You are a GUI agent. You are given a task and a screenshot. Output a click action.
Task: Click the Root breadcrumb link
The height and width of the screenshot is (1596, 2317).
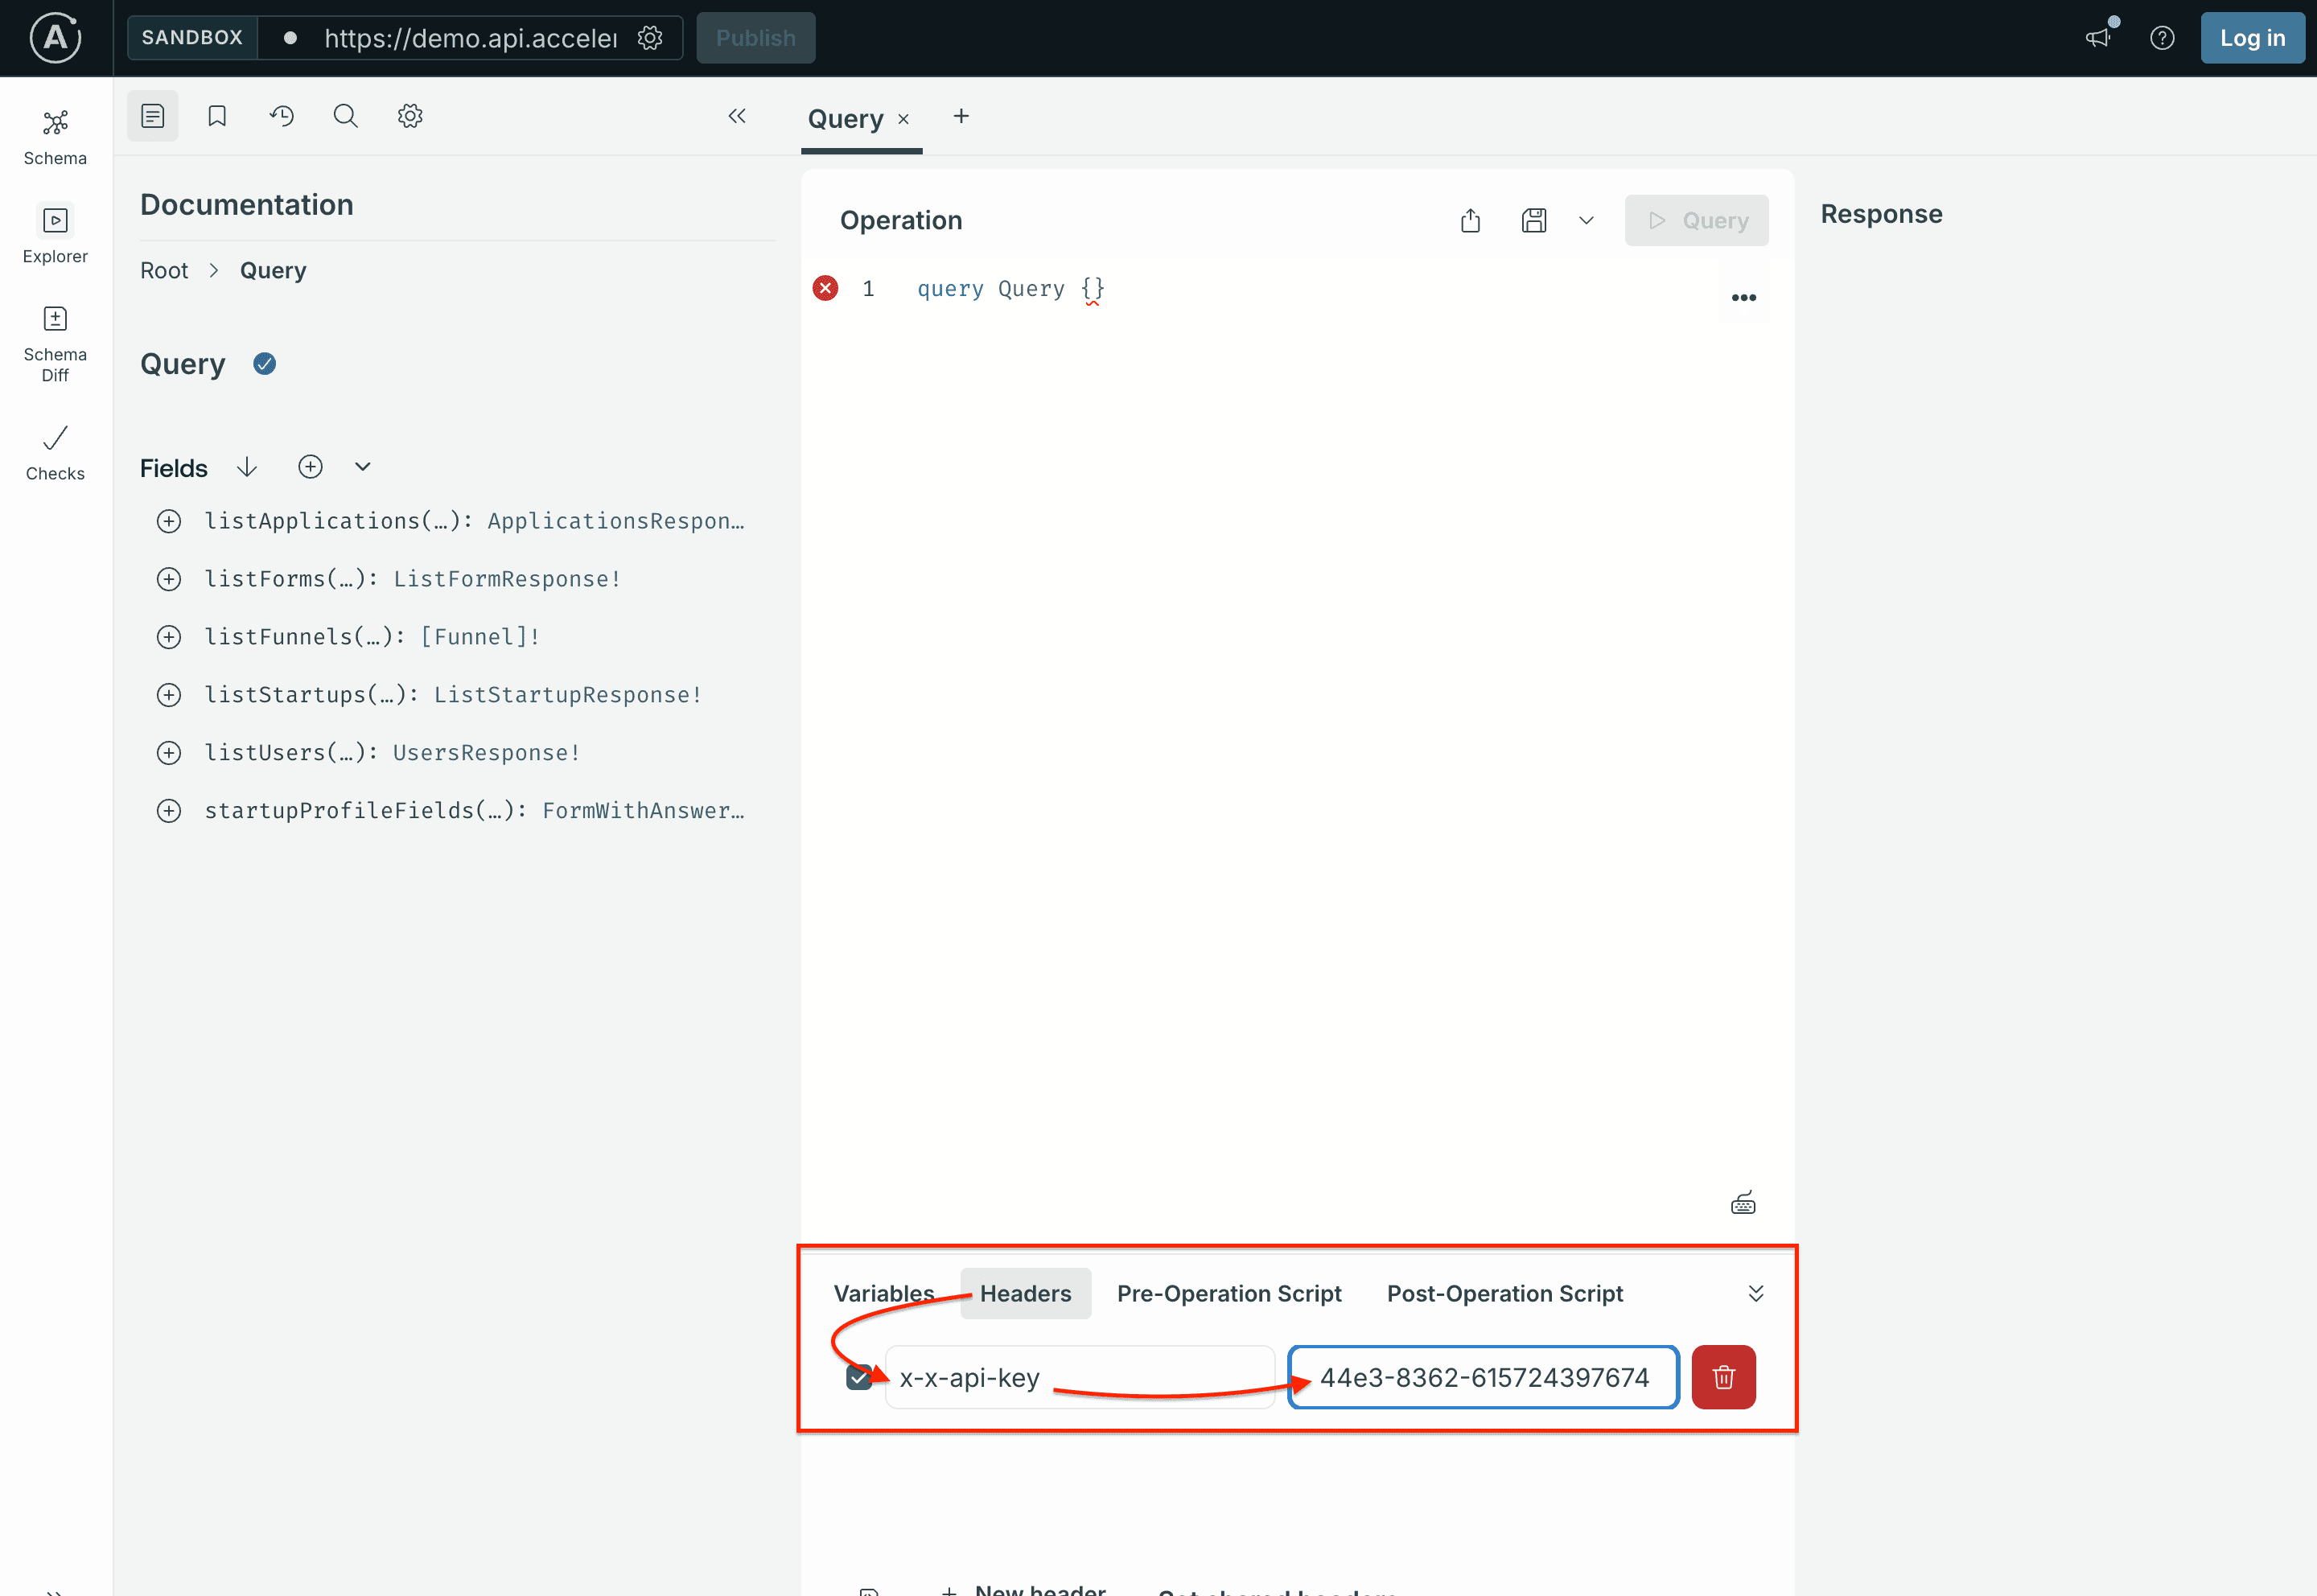[164, 270]
